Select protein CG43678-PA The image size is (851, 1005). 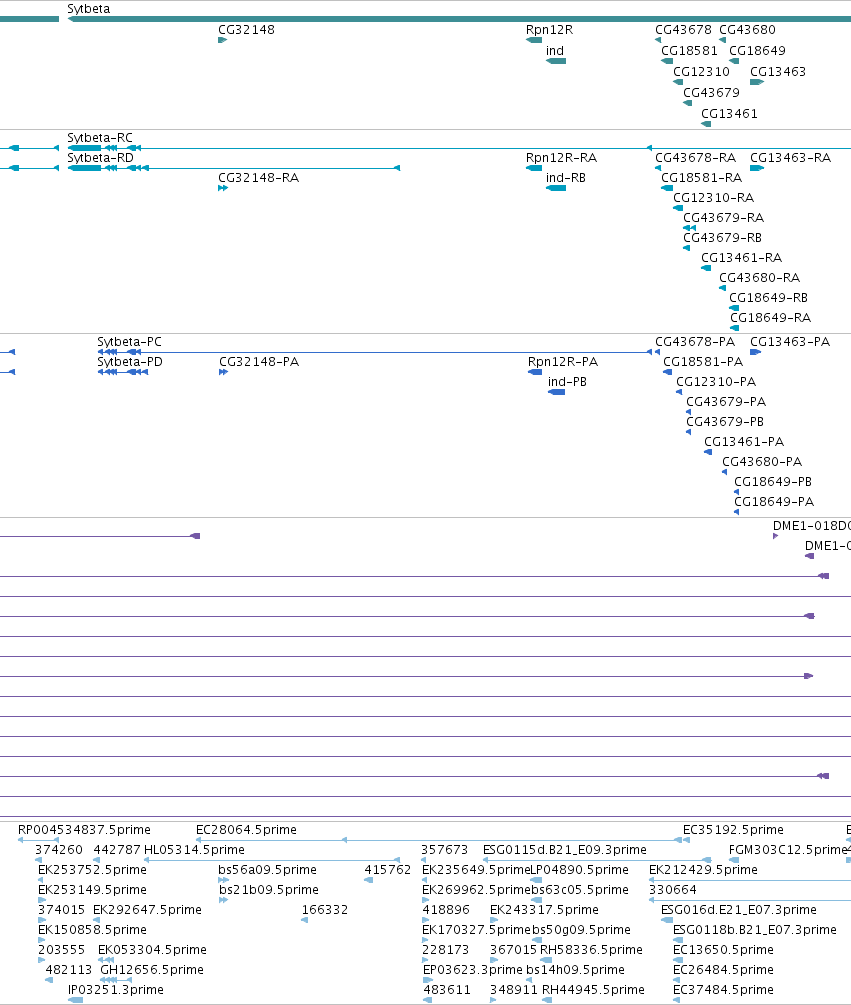pyautogui.click(x=695, y=342)
